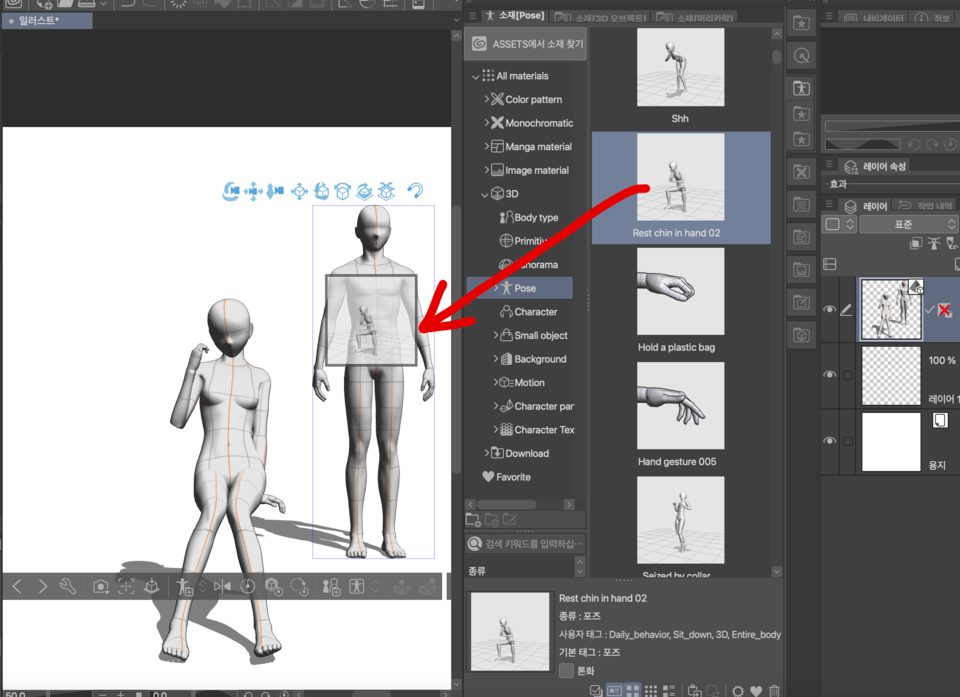Expand the Color pattern folder
Viewport: 960px width, 697px height.
[487, 99]
